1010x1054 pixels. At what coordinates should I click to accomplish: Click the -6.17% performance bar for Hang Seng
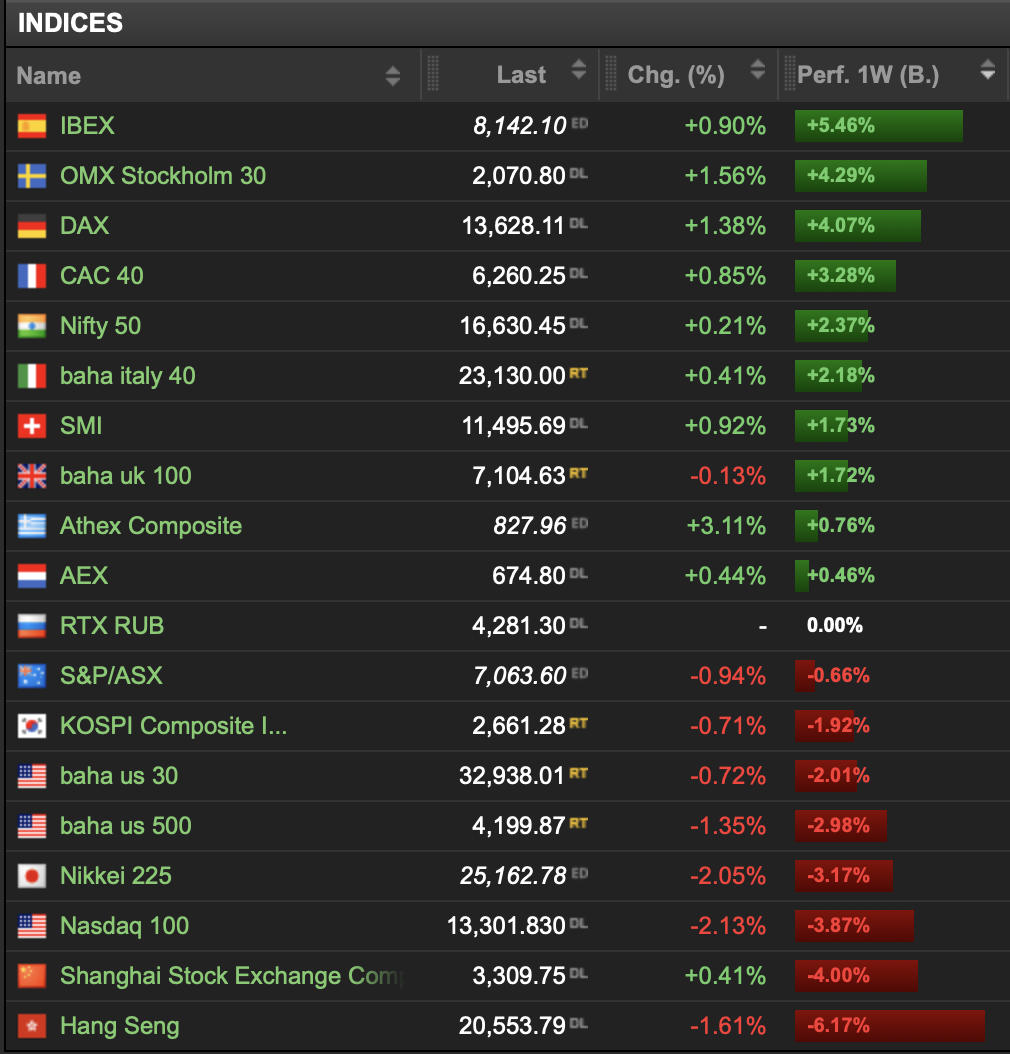890,1026
